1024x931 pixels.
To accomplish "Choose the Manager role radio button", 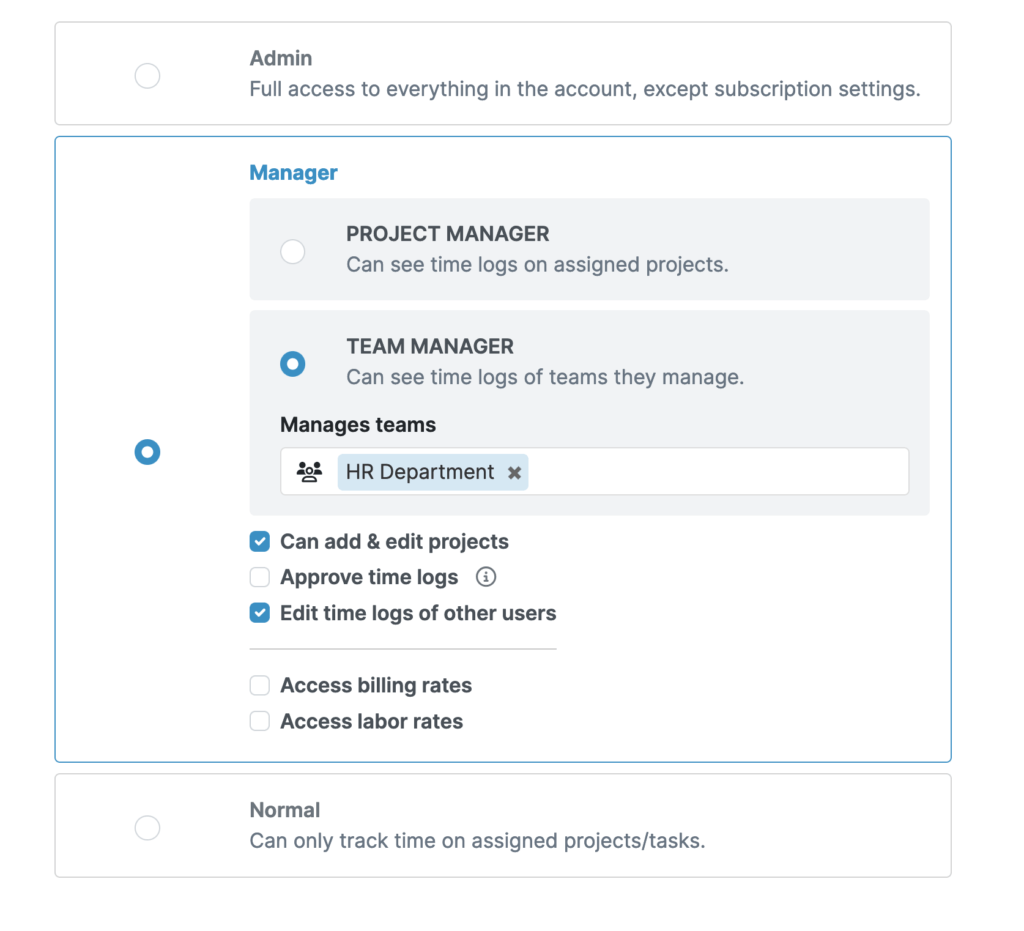I will pos(147,452).
